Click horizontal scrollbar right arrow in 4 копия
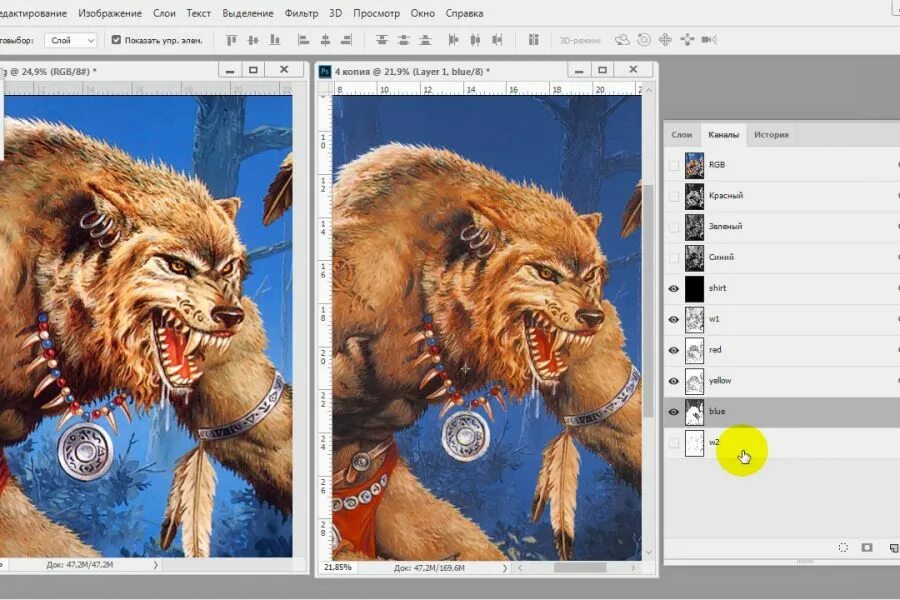900x600 pixels. pos(633,568)
